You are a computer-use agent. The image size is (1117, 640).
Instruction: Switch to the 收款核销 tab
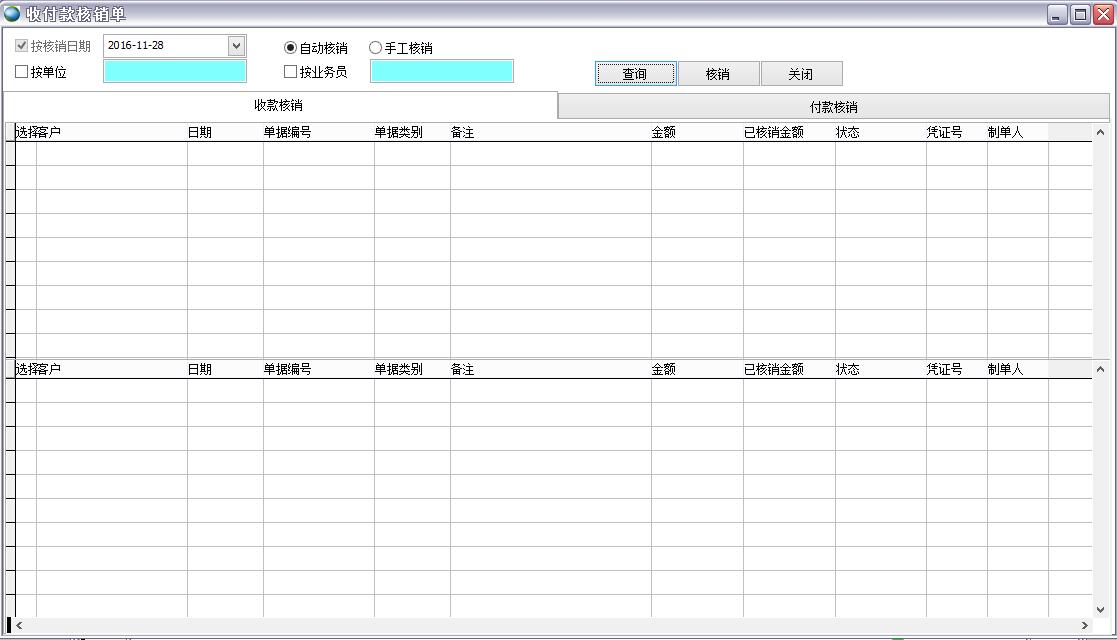[x=280, y=105]
